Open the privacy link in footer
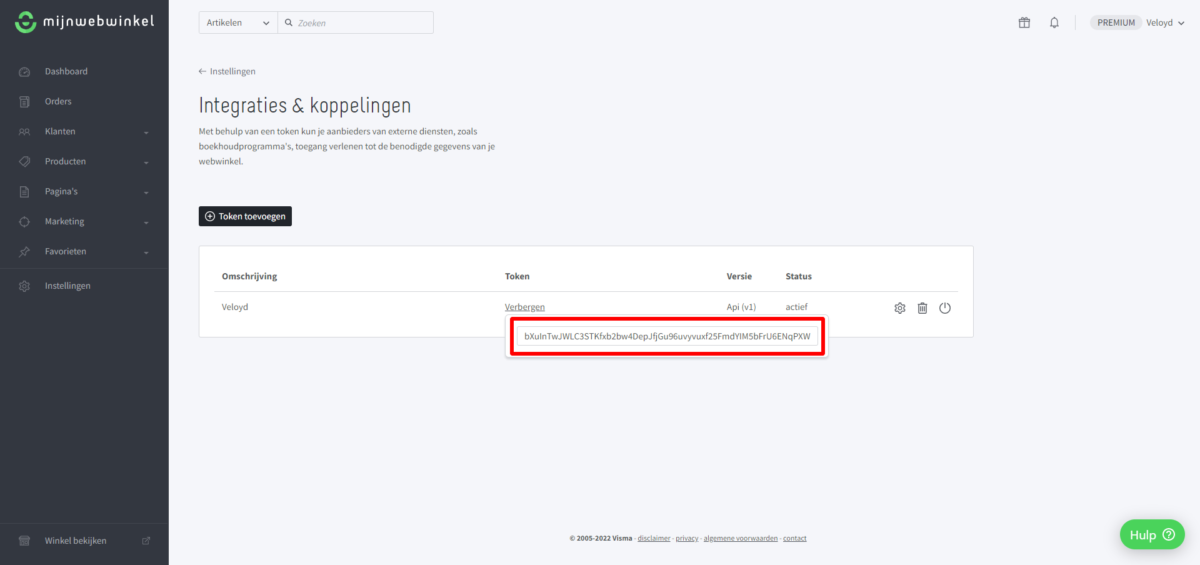1200x565 pixels. pos(687,539)
